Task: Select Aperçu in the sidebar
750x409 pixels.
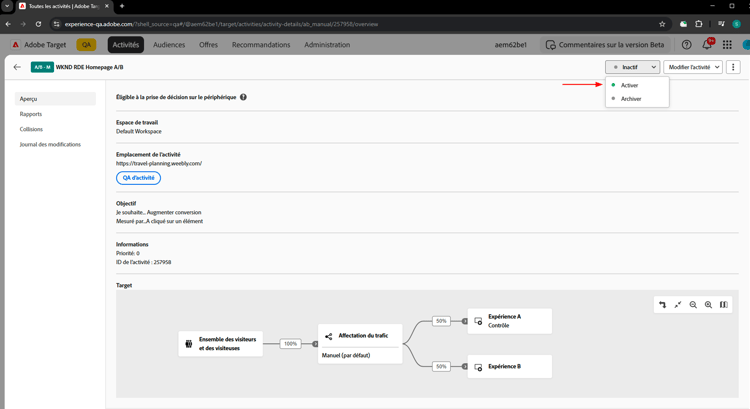Action: click(x=55, y=99)
